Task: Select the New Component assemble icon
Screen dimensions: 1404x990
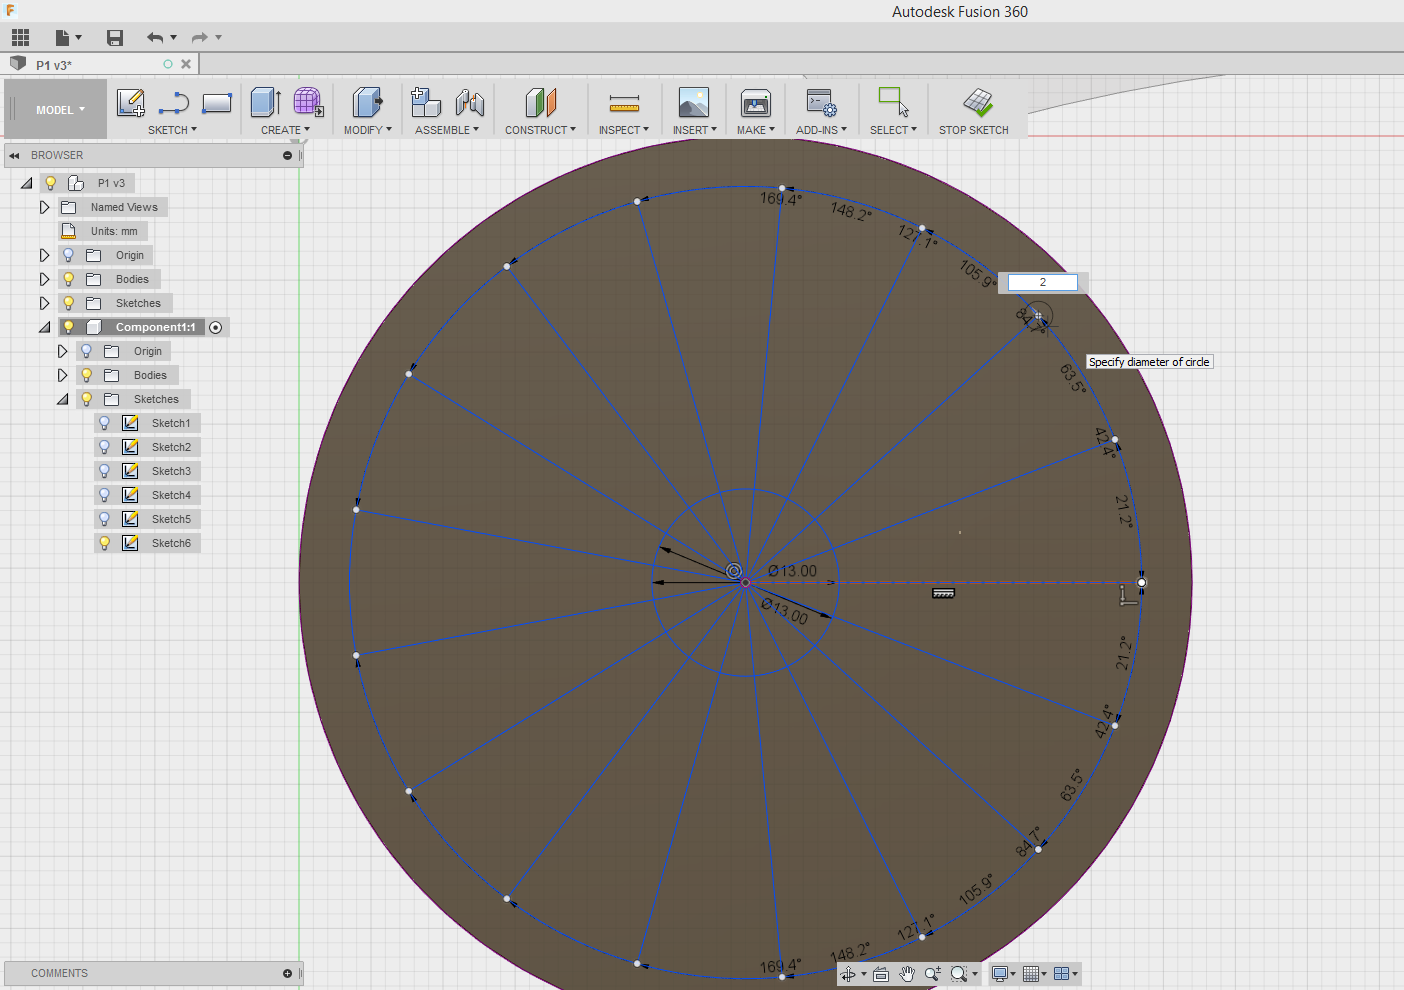Action: (426, 103)
